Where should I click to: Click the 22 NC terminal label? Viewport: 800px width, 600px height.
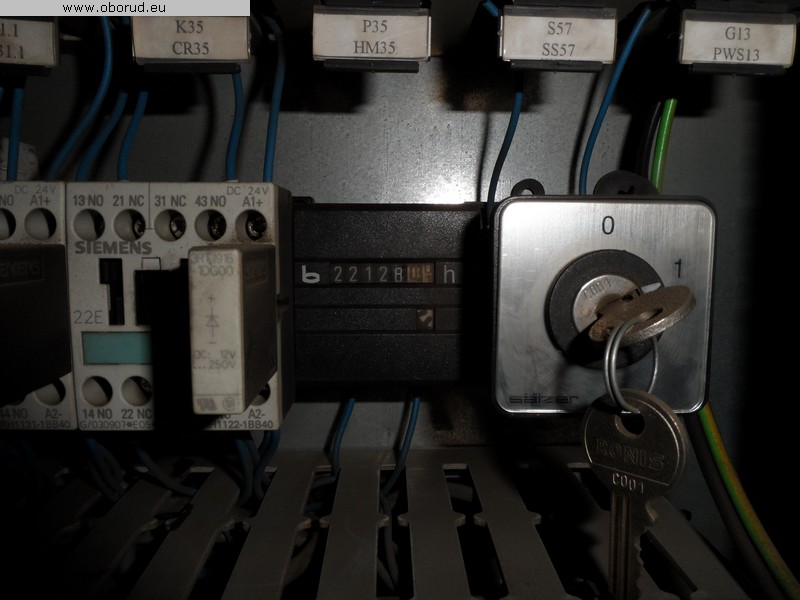pos(137,413)
